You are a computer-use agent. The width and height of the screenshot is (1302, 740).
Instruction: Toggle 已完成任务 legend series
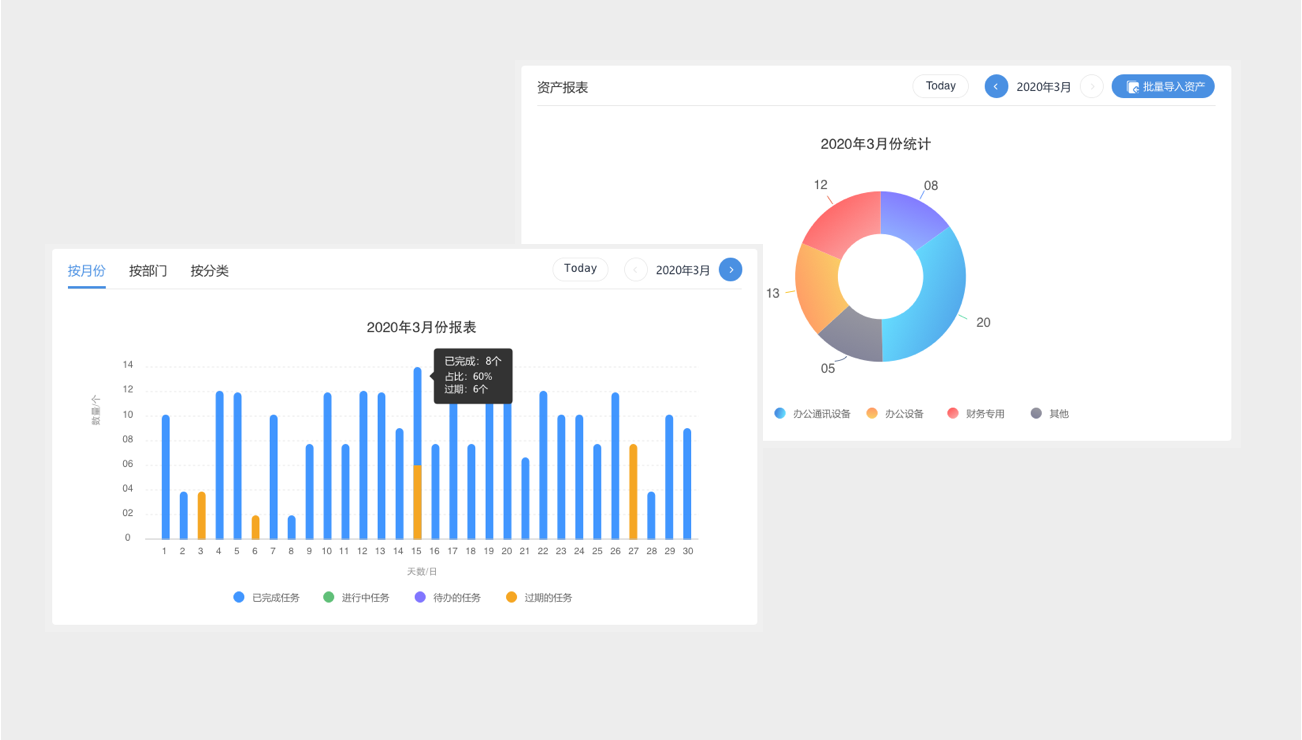tap(266, 598)
